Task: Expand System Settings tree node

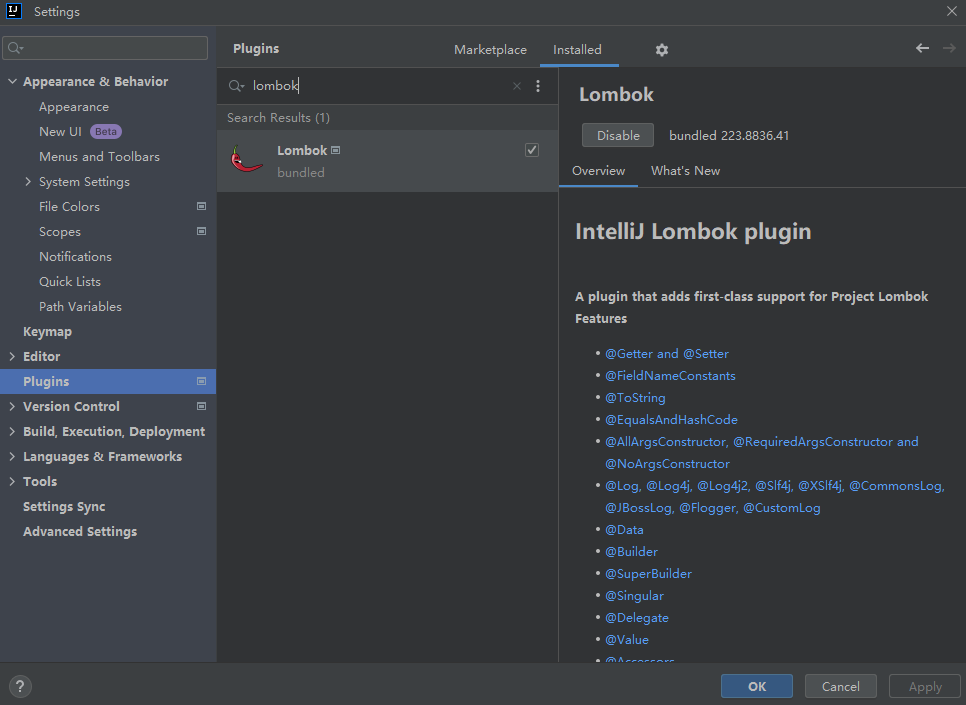Action: pyautogui.click(x=28, y=182)
